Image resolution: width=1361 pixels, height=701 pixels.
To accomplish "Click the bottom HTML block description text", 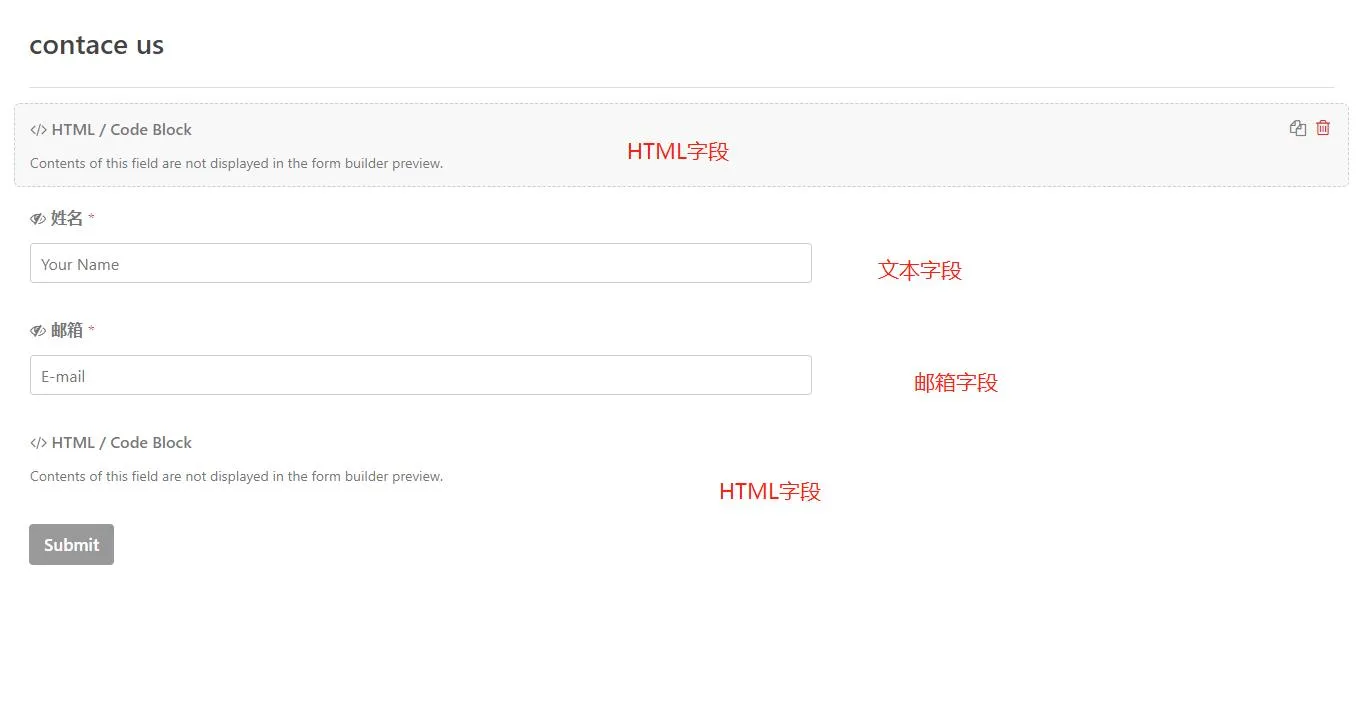I will click(x=236, y=476).
